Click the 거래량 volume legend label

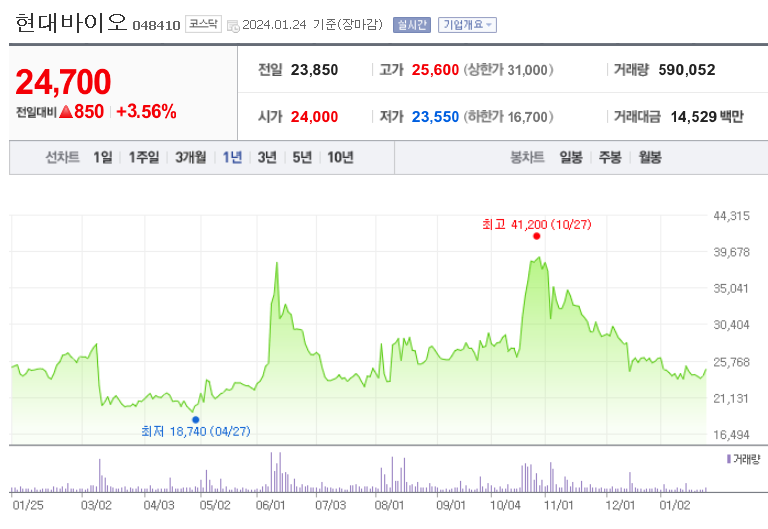746,459
